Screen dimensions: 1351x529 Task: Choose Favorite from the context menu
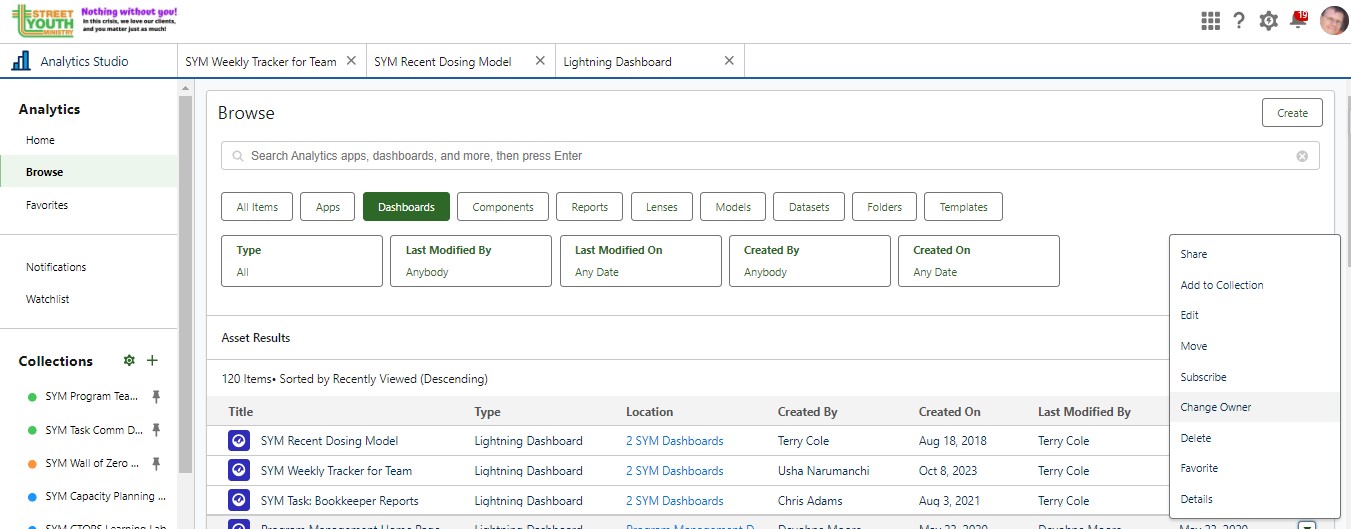(x=1254, y=468)
